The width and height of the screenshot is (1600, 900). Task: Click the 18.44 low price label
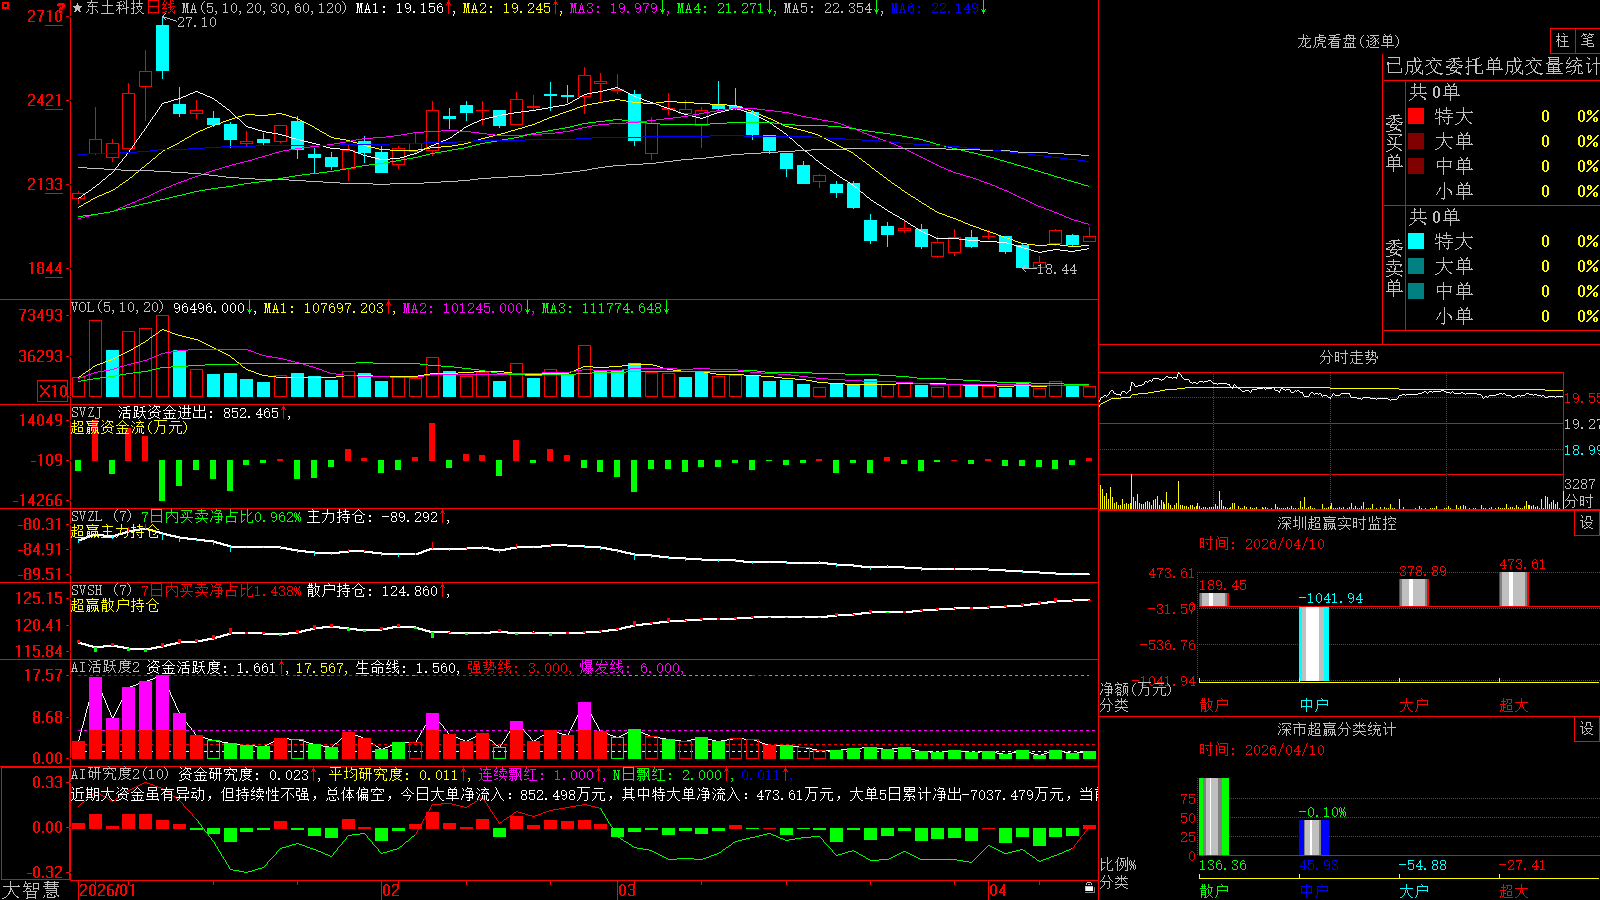point(1057,269)
